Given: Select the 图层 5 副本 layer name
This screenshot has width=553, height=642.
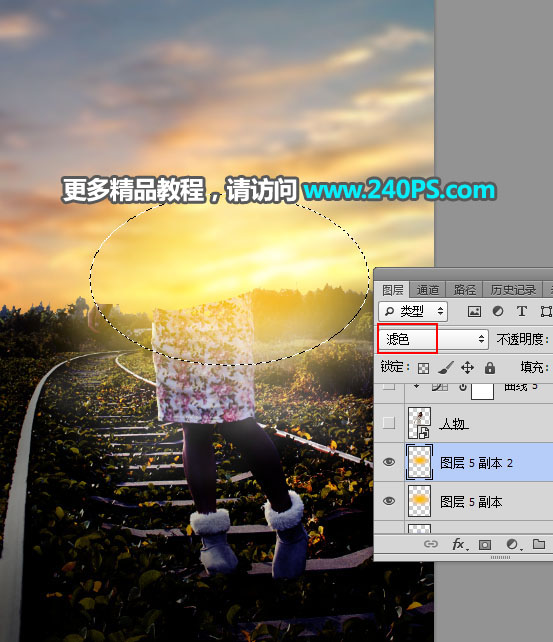Looking at the screenshot, I should tap(471, 502).
